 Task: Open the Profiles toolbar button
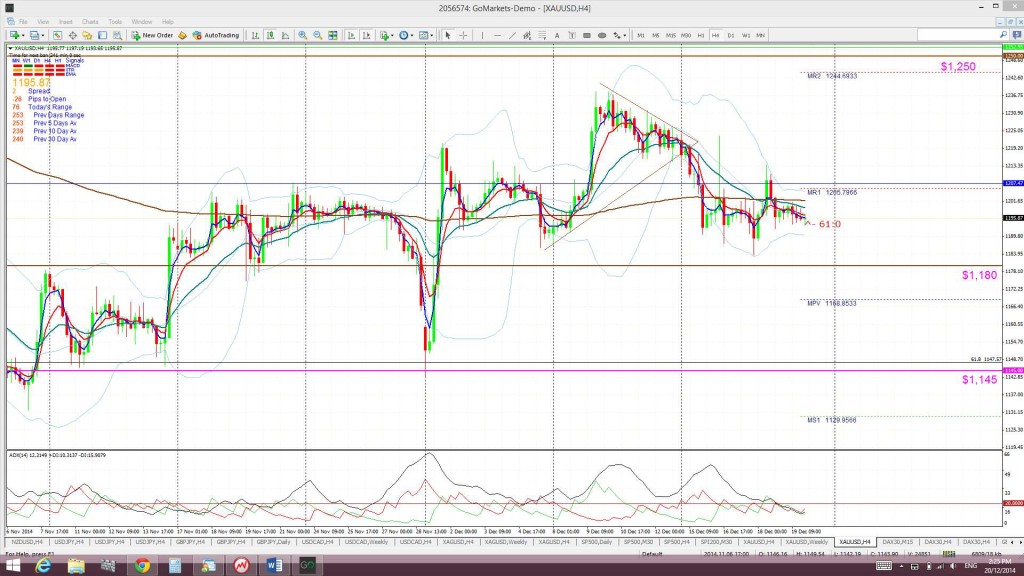point(37,35)
